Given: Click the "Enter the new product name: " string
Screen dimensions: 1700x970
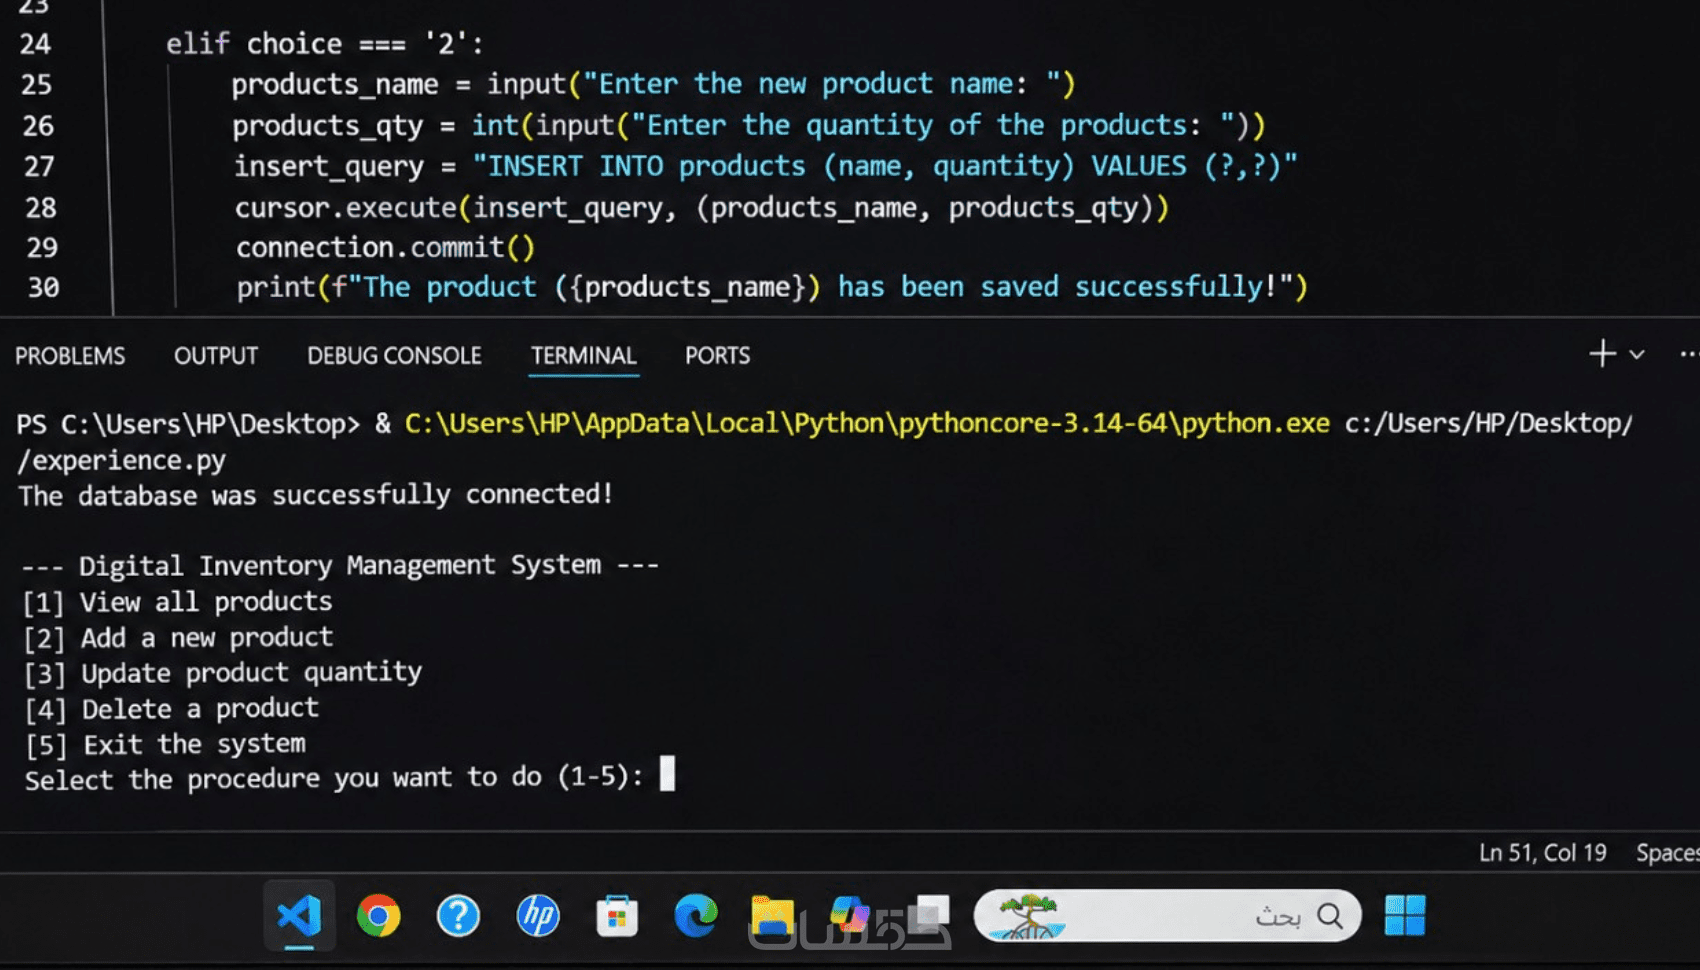Looking at the screenshot, I should (x=822, y=84).
